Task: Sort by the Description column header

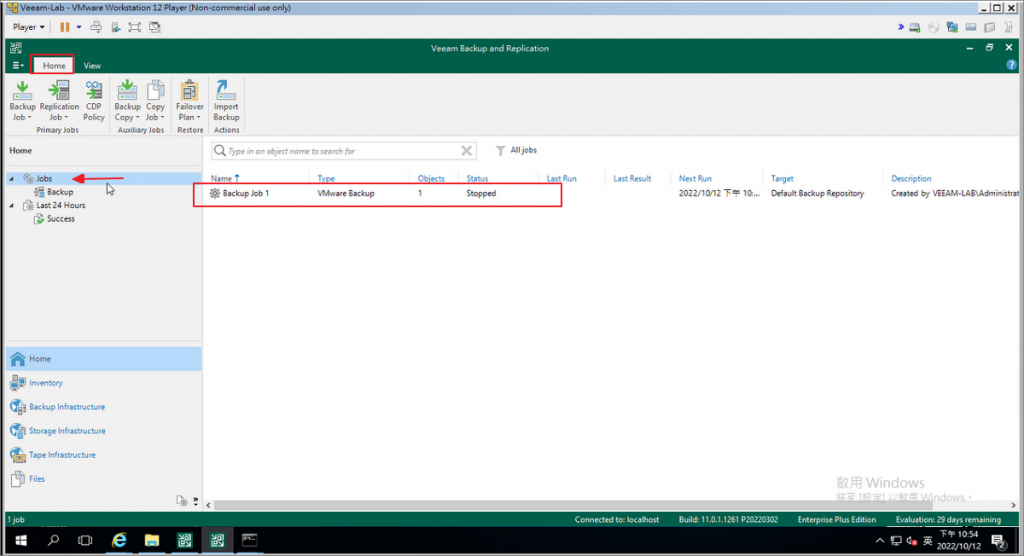Action: coord(911,178)
